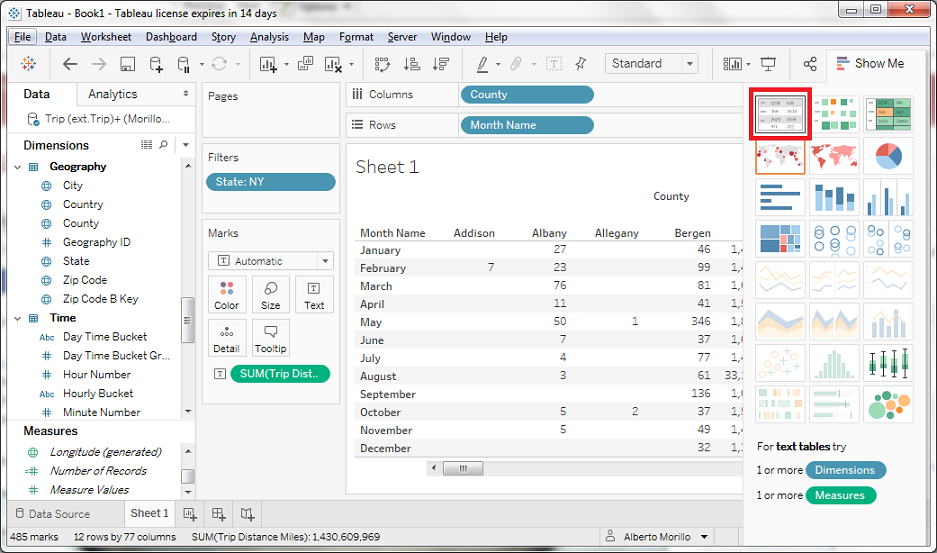
Task: Click the Share workbook icon
Action: point(810,64)
